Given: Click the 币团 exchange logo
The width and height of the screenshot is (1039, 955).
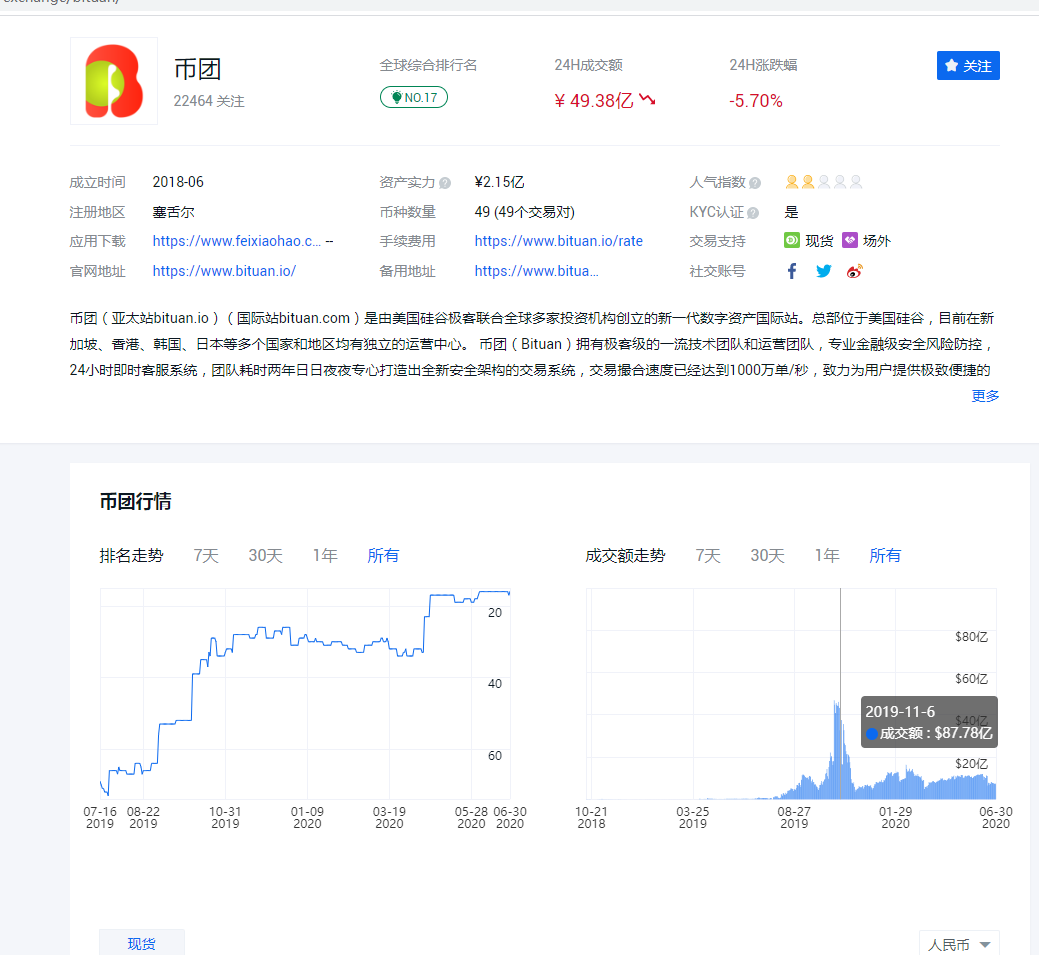Looking at the screenshot, I should tap(114, 81).
